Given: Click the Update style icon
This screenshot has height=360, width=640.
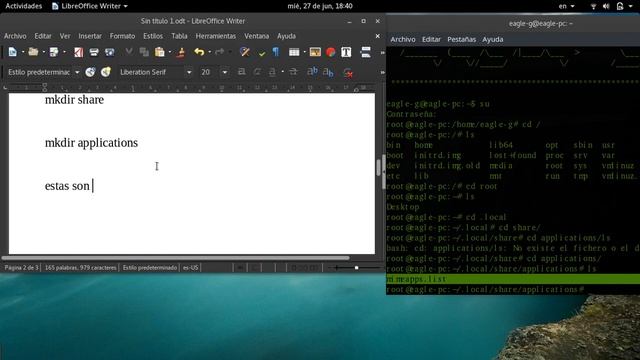Looking at the screenshot, I should pyautogui.click(x=90, y=72).
